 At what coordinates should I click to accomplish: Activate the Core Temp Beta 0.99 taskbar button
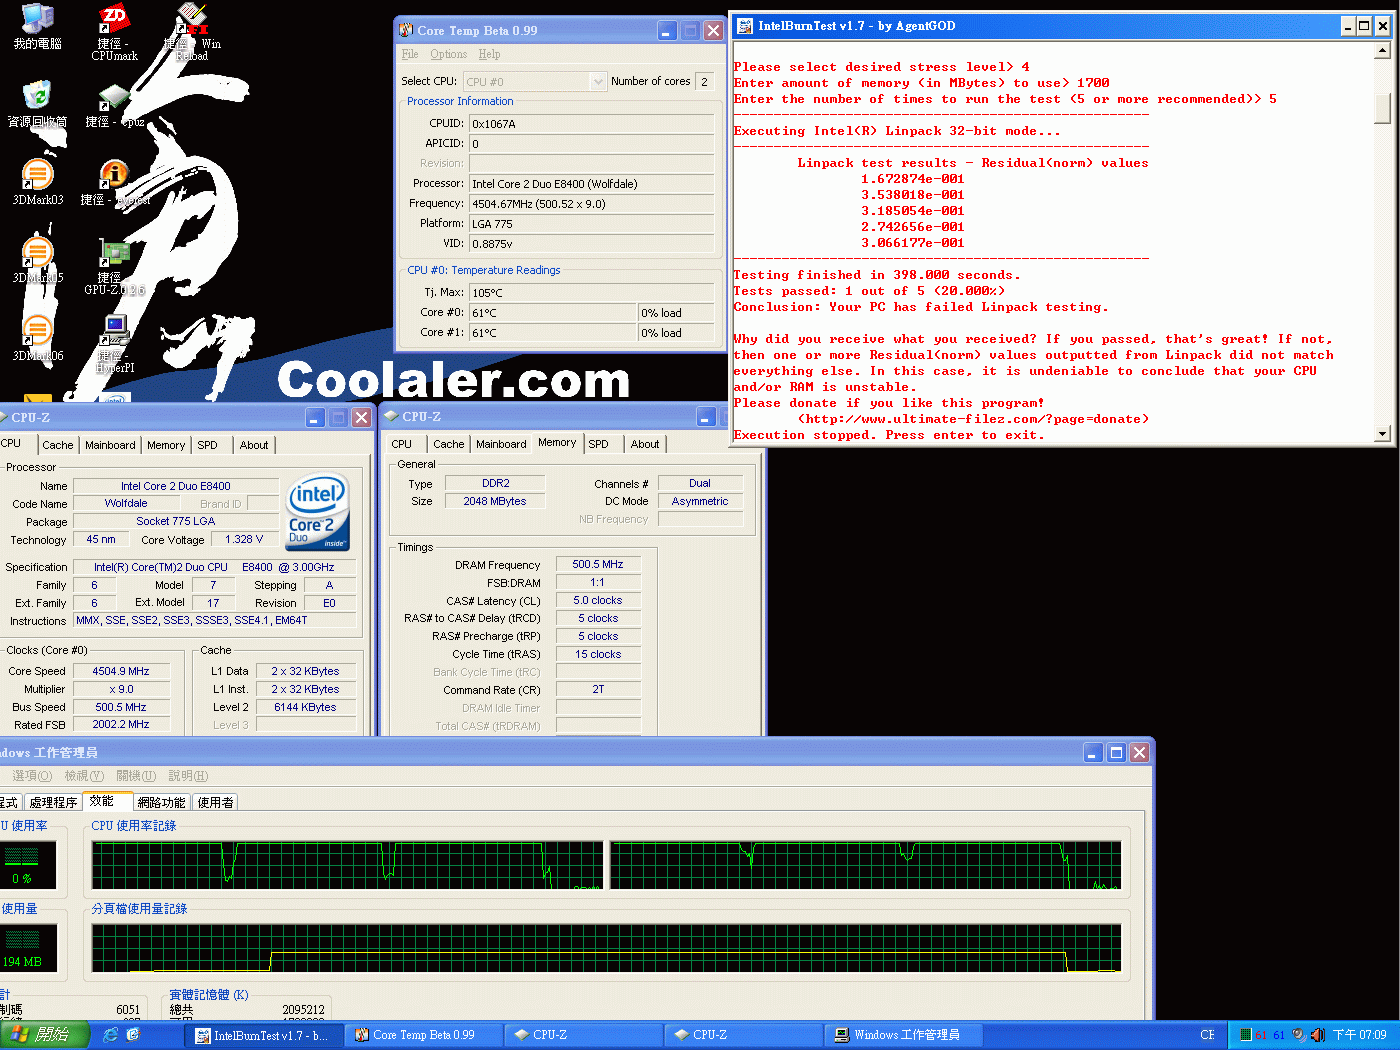(x=424, y=1035)
